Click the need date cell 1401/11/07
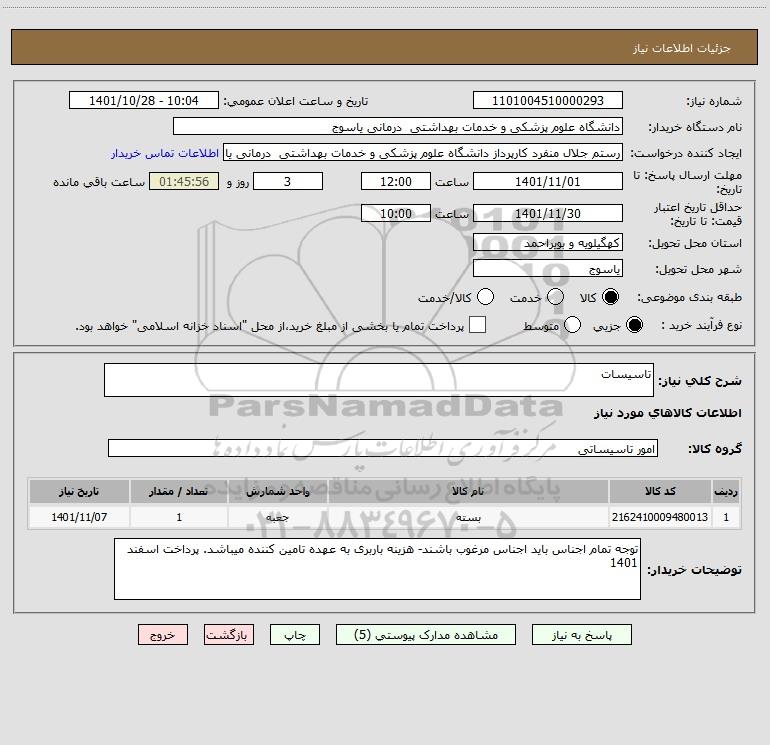770x745 pixels. coord(79,517)
